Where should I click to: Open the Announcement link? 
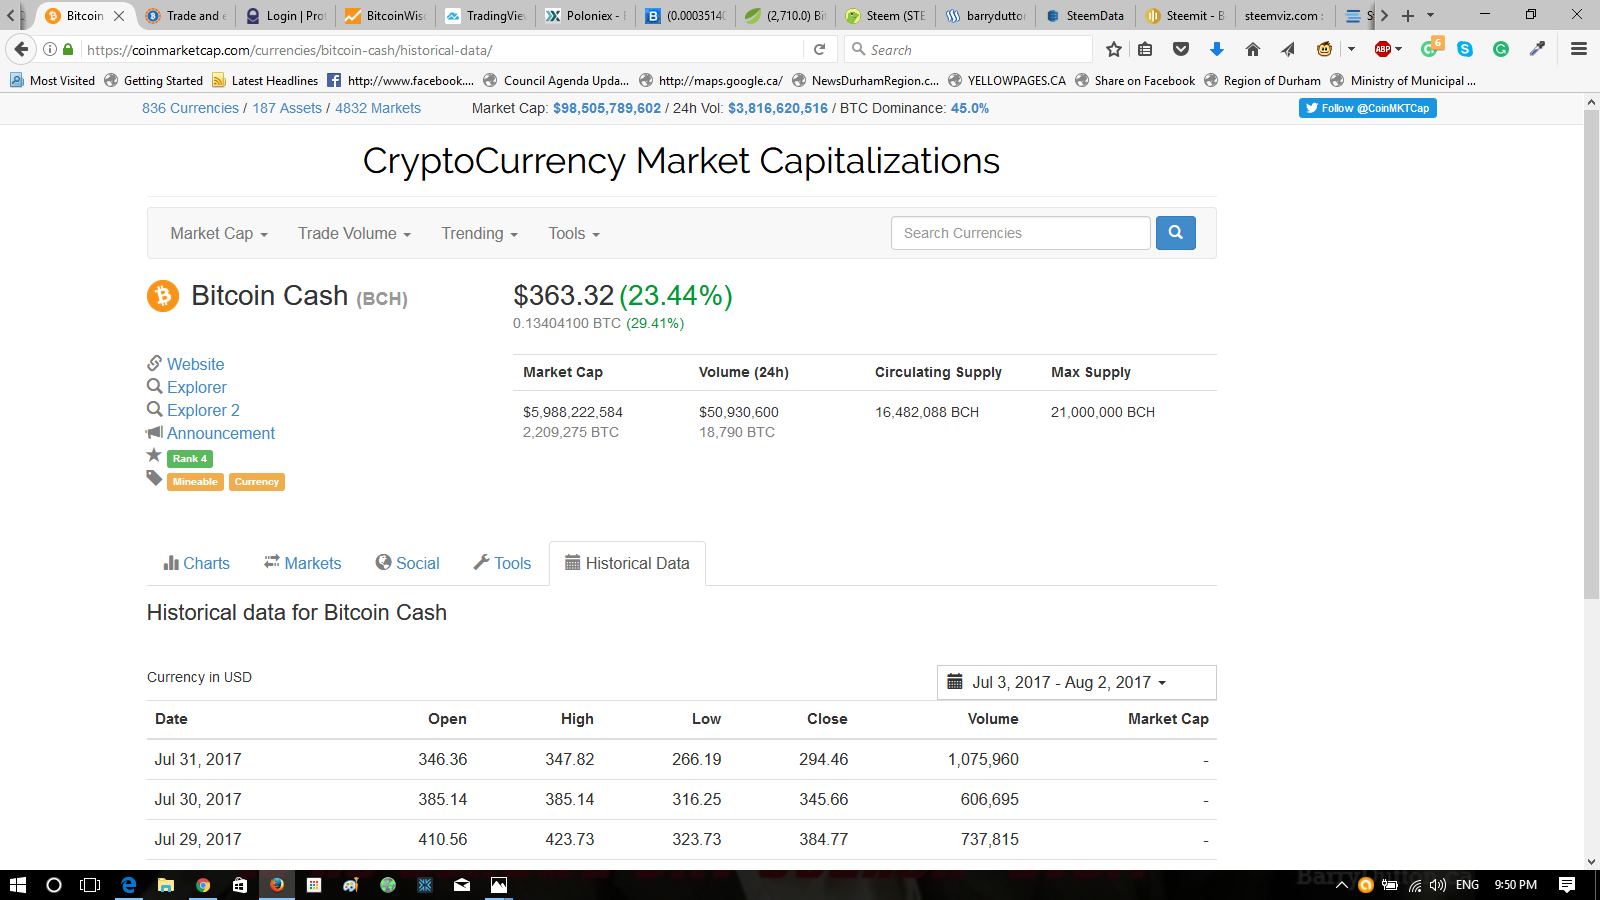click(x=221, y=433)
